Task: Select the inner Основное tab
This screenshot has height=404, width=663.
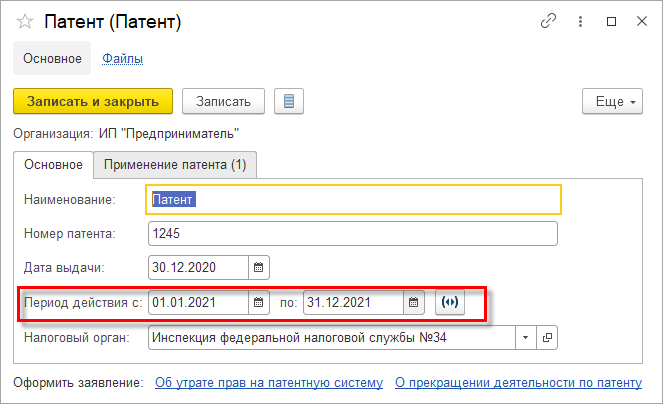Action: tap(53, 164)
